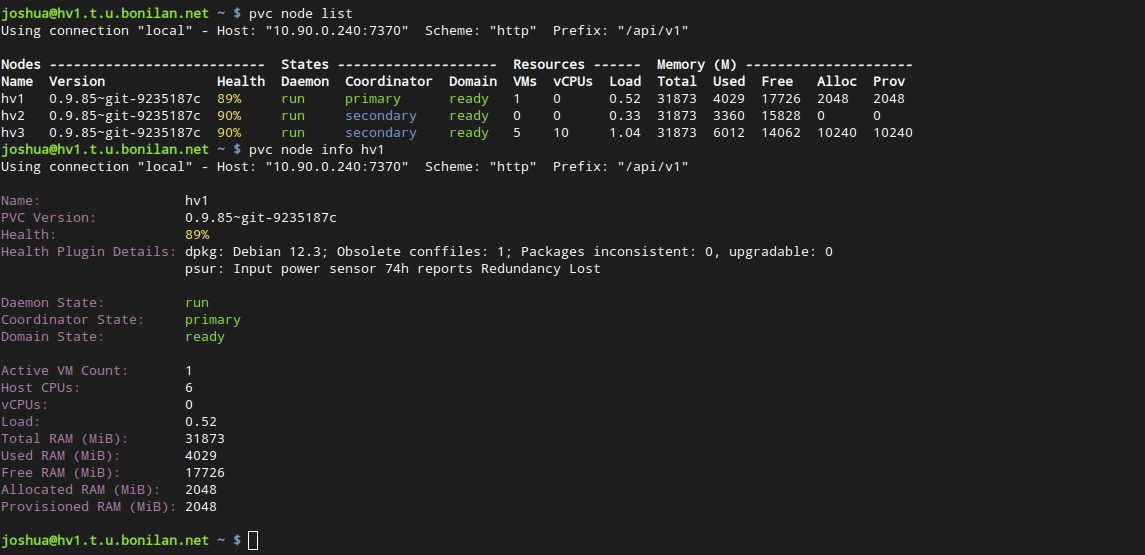
Task: Select the hv2 name in node list
Action: pyautogui.click(x=13, y=116)
